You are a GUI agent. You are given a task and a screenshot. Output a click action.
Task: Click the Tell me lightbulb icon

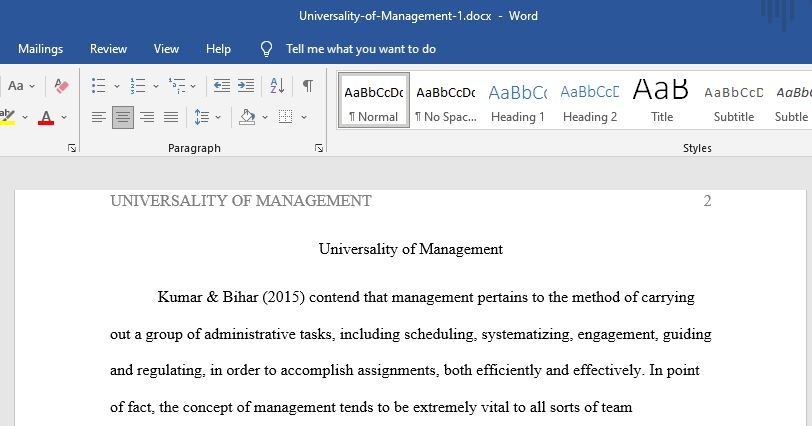266,49
